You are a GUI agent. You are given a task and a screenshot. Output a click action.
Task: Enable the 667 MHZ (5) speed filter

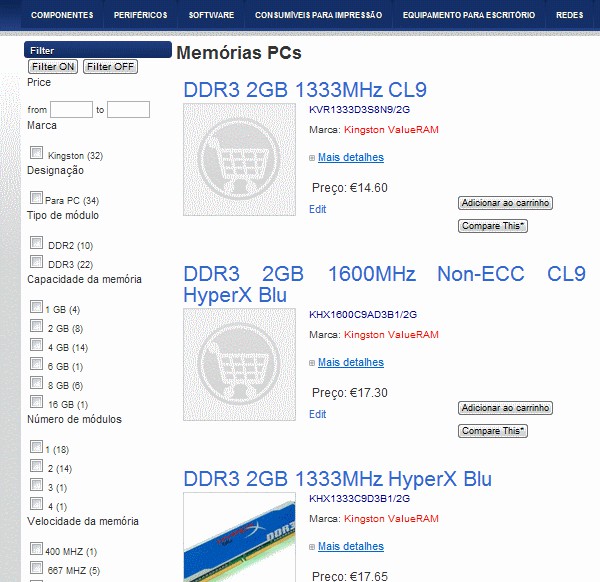pyautogui.click(x=36, y=567)
